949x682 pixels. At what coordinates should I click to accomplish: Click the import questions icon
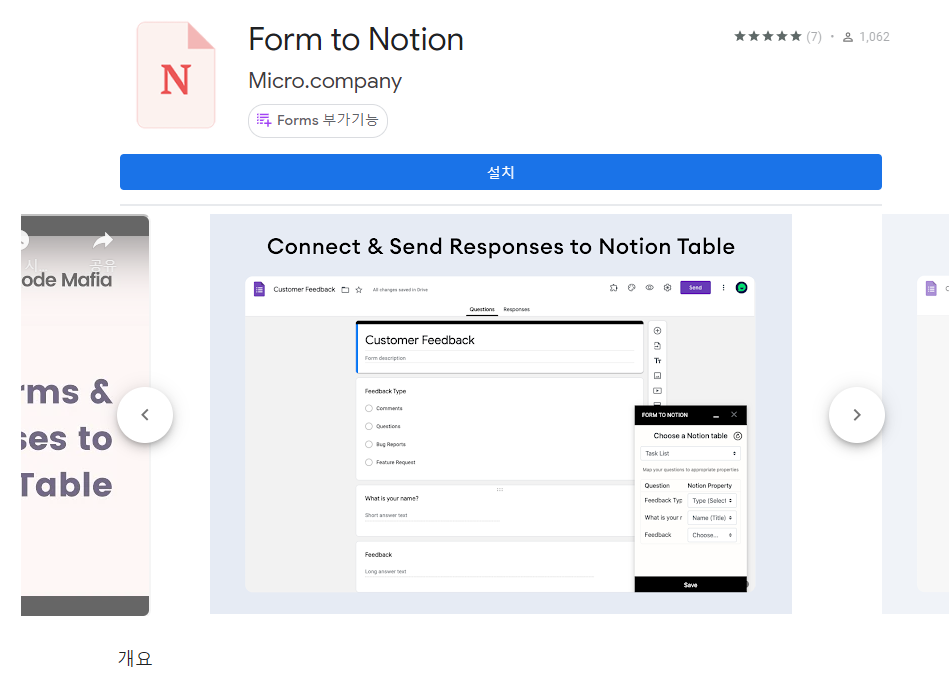pos(657,346)
